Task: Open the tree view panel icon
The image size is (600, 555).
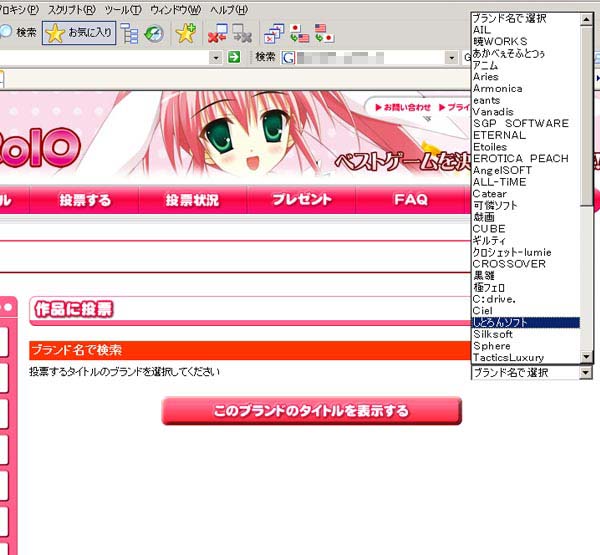Action: pos(129,33)
